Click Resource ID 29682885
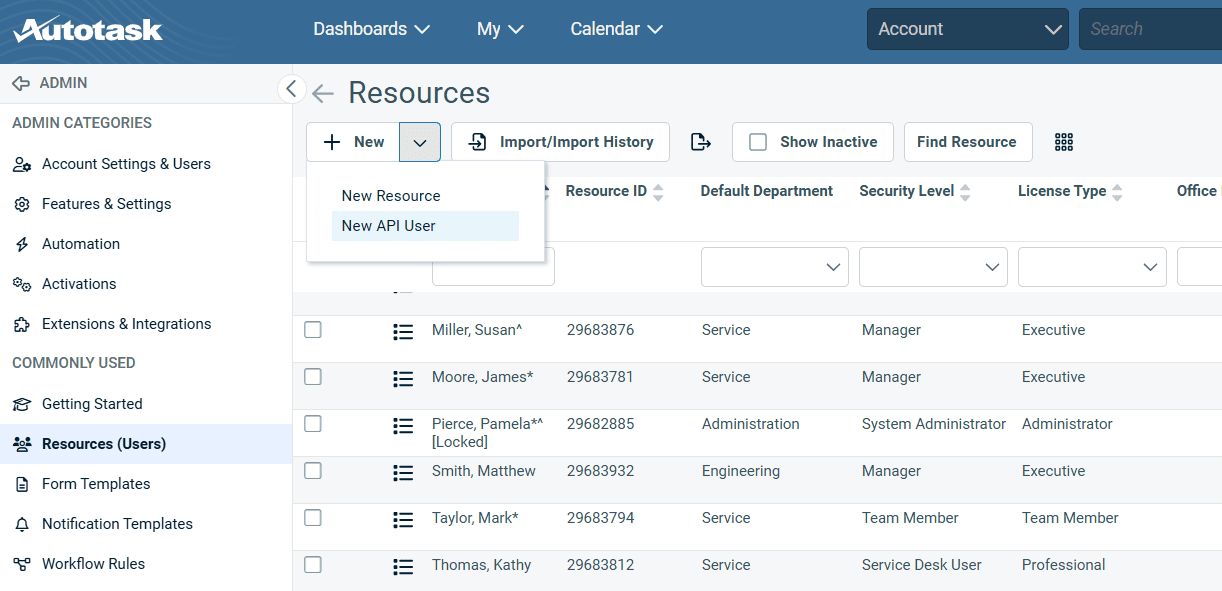The width and height of the screenshot is (1222, 591). tap(600, 424)
